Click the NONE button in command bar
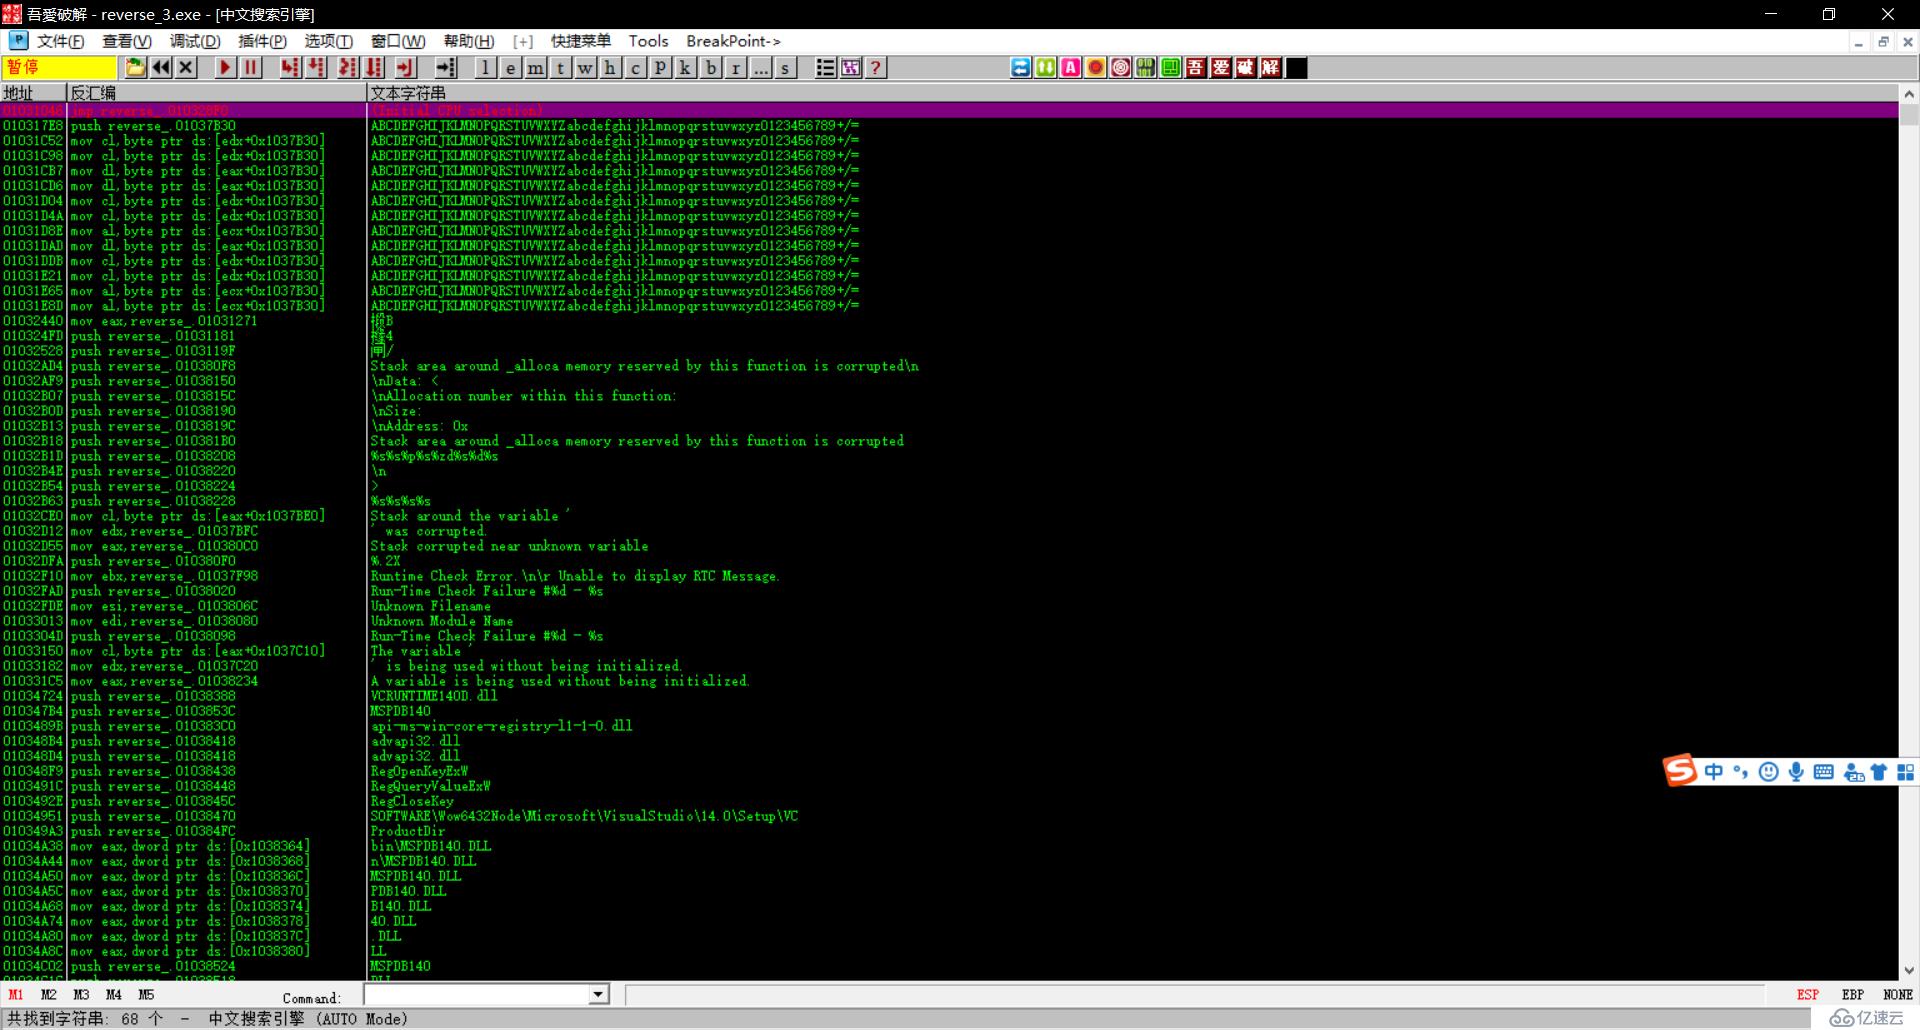Image resolution: width=1920 pixels, height=1030 pixels. (1898, 994)
